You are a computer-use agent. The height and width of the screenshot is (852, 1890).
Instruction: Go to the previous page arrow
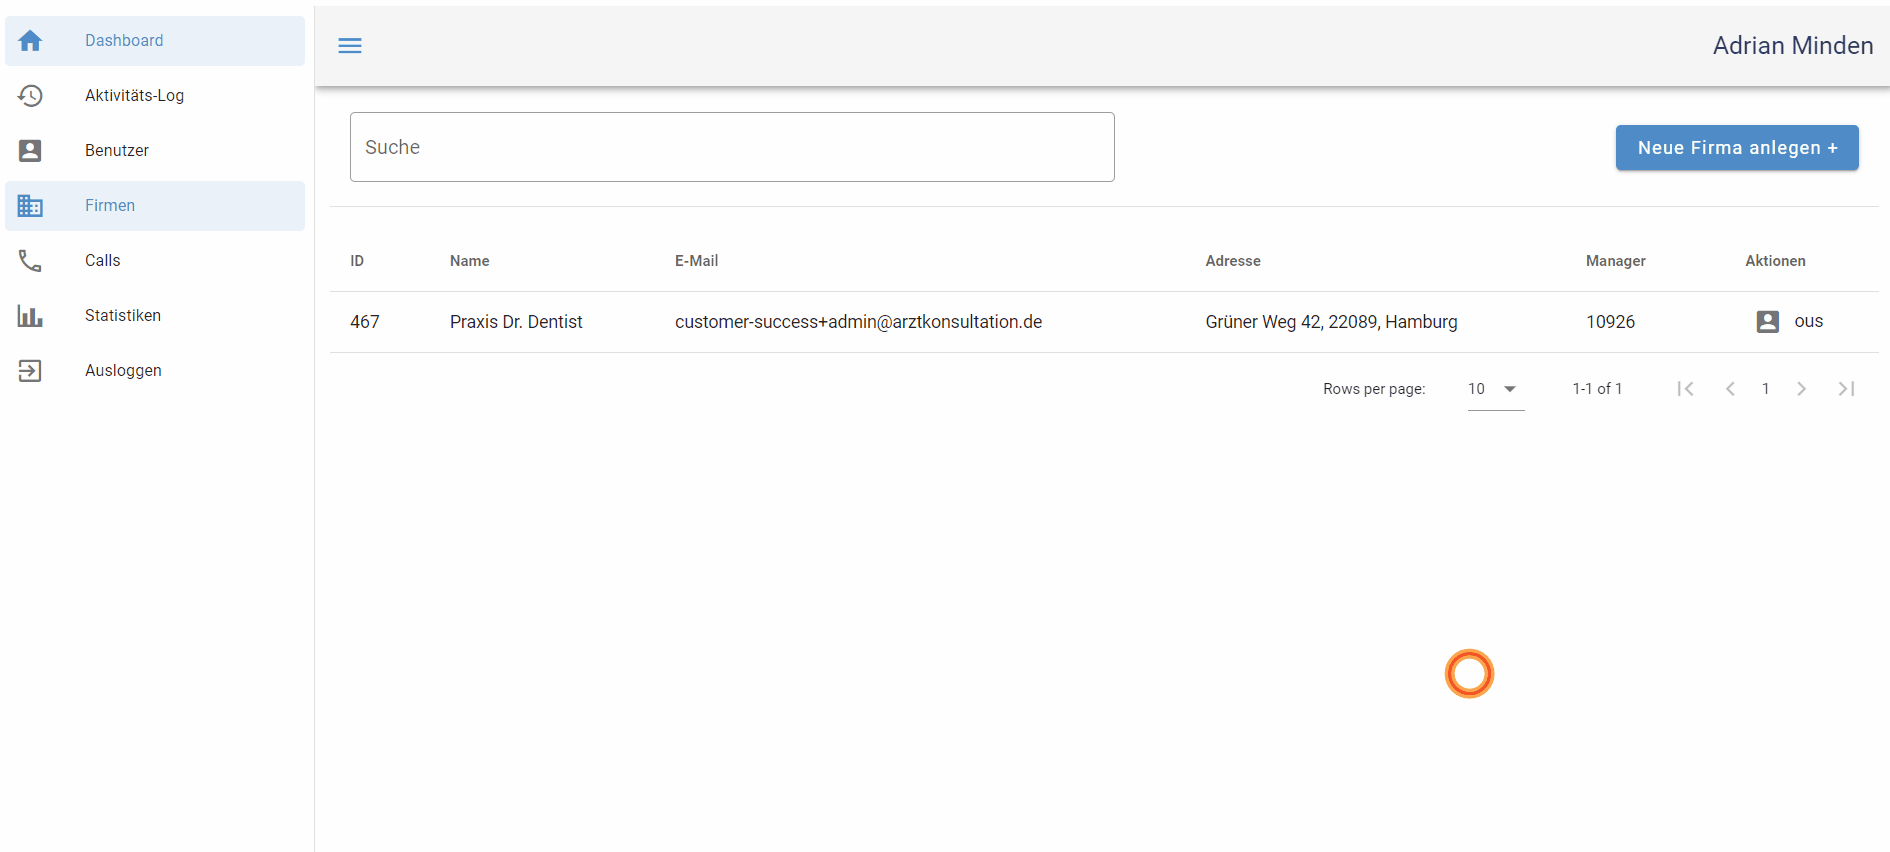click(x=1730, y=389)
